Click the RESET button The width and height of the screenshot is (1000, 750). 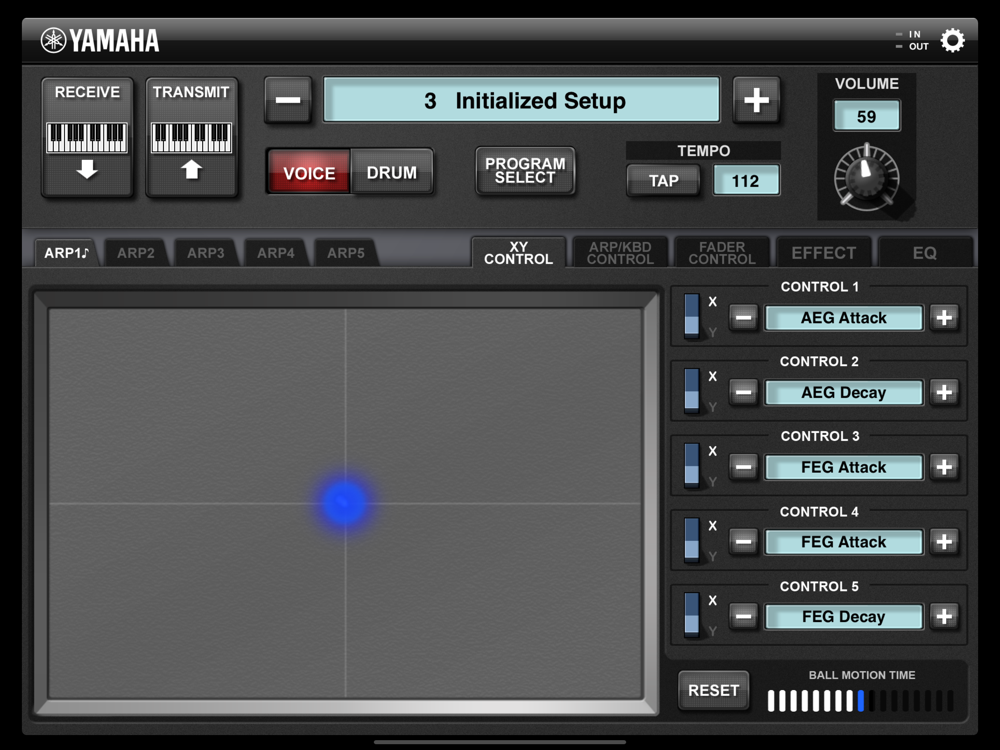713,690
